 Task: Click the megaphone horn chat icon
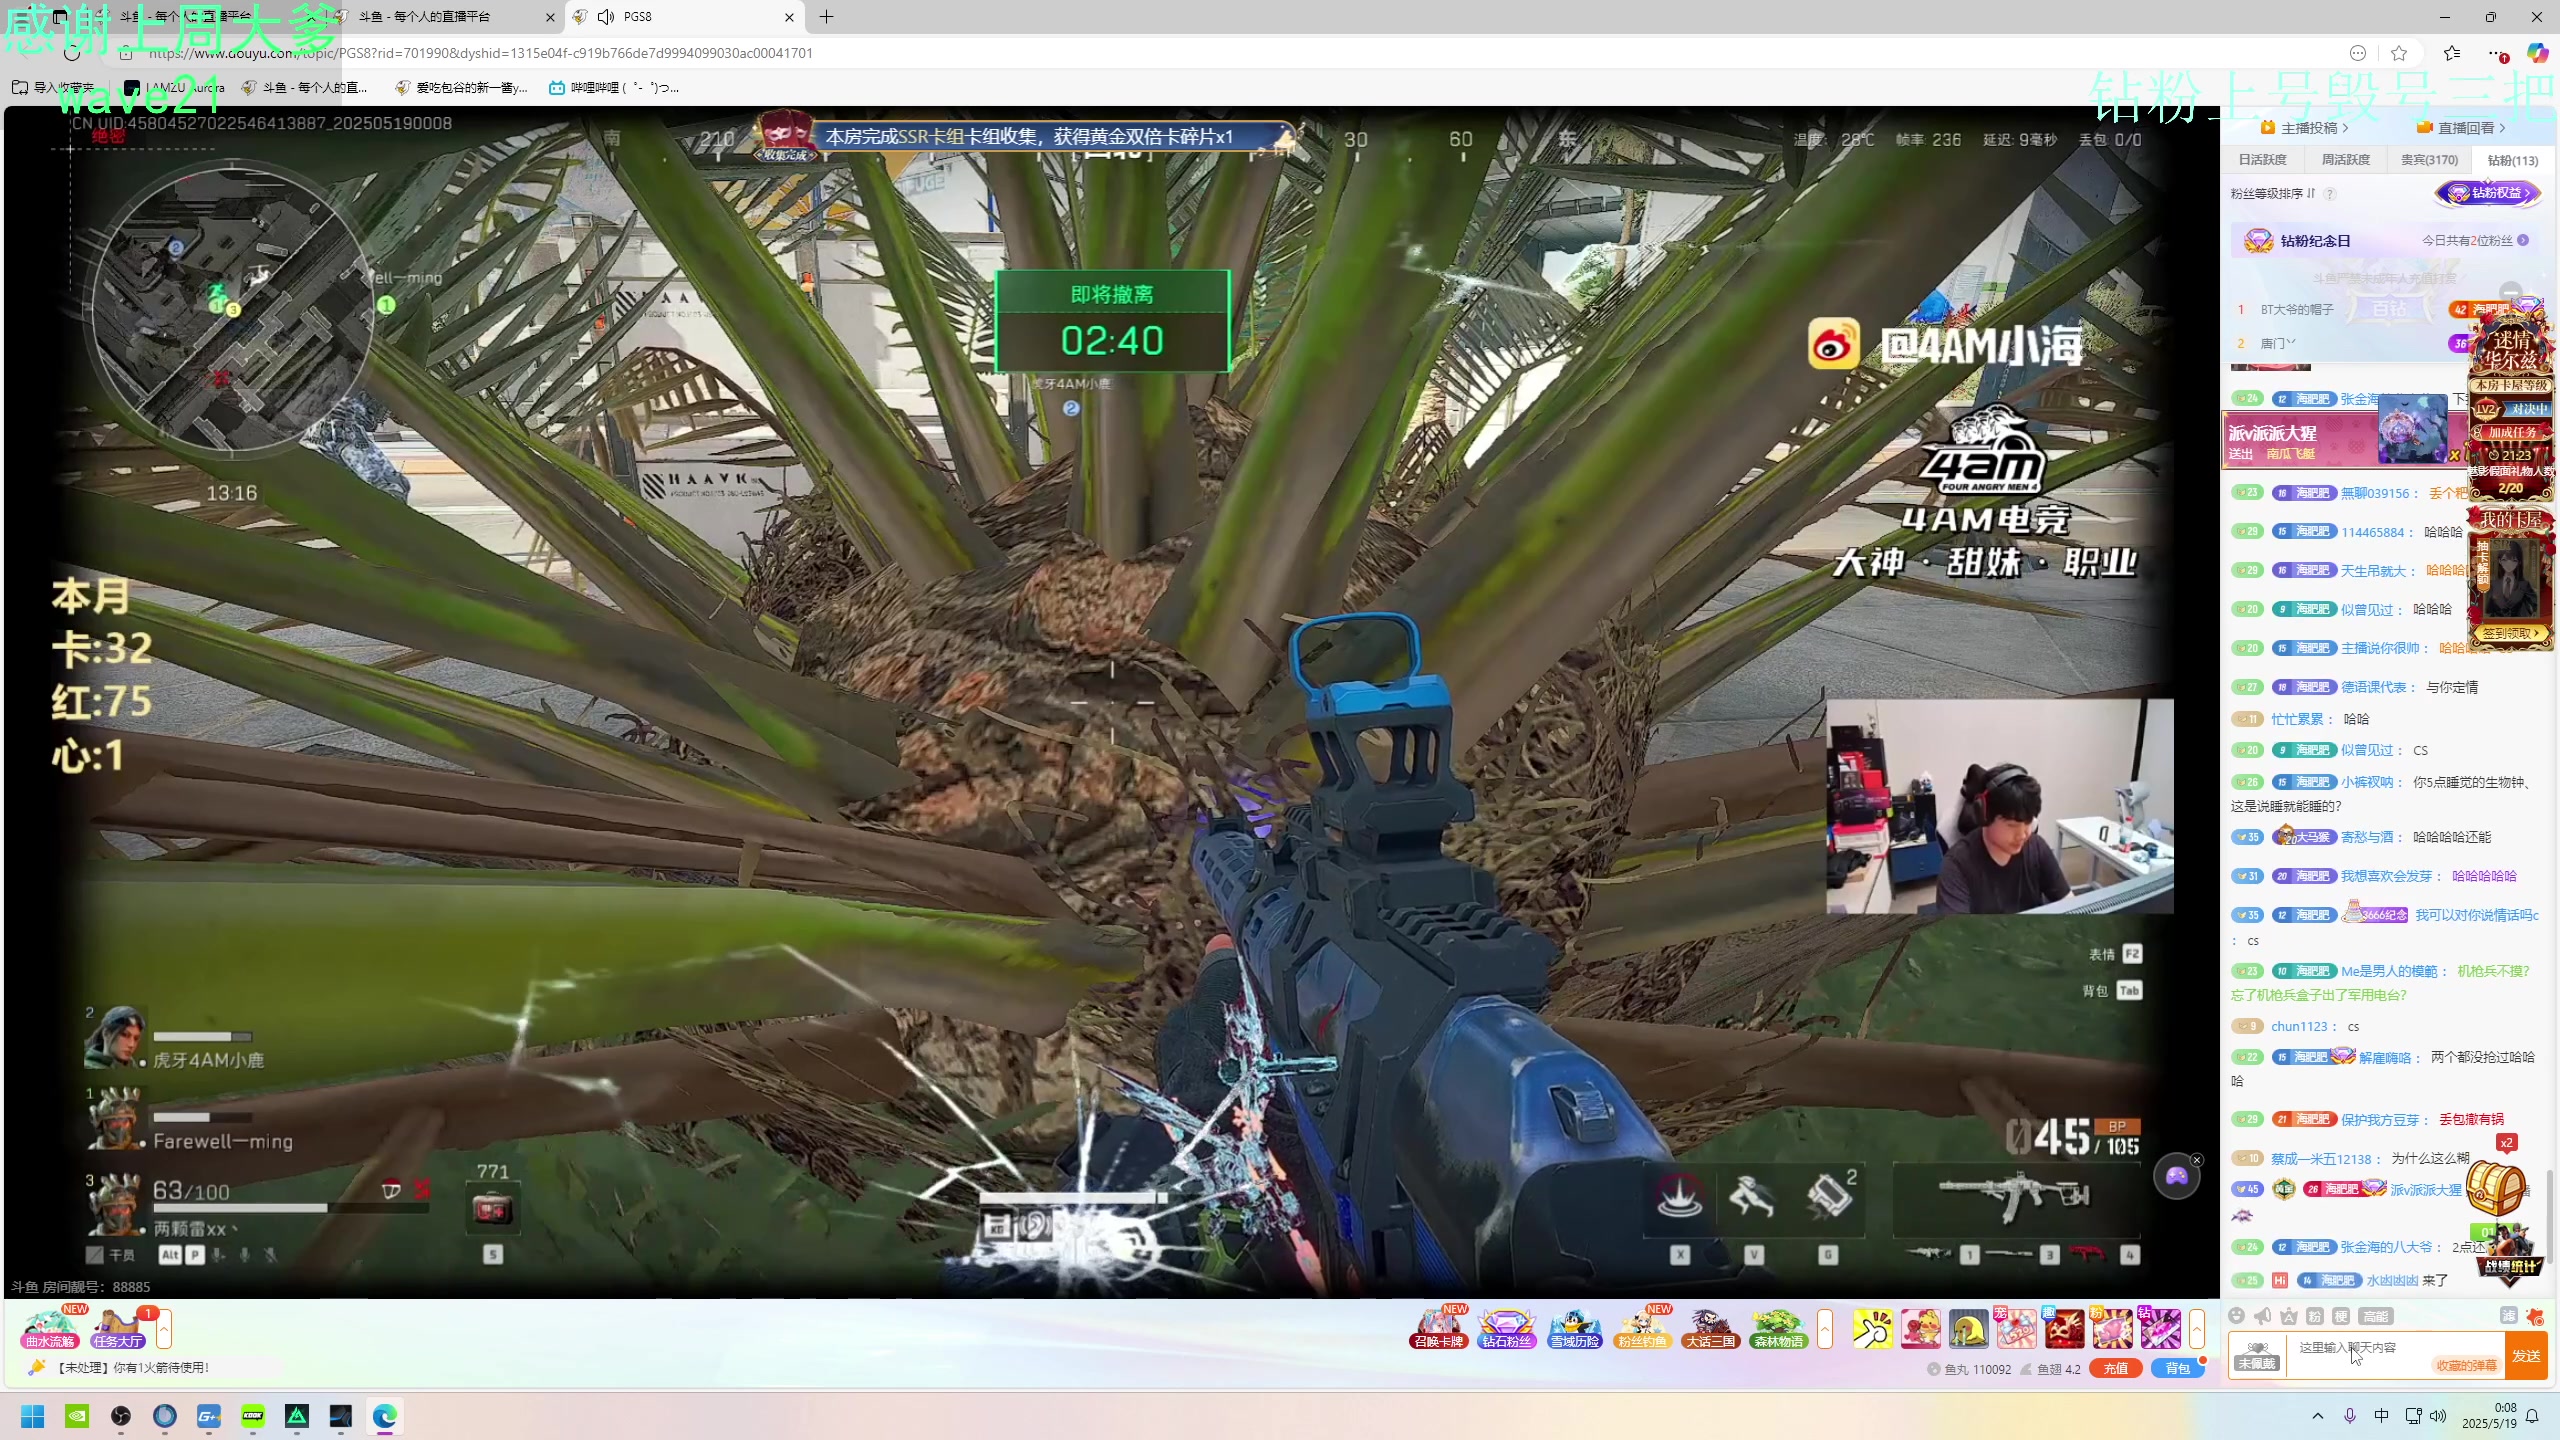coord(2263,1316)
